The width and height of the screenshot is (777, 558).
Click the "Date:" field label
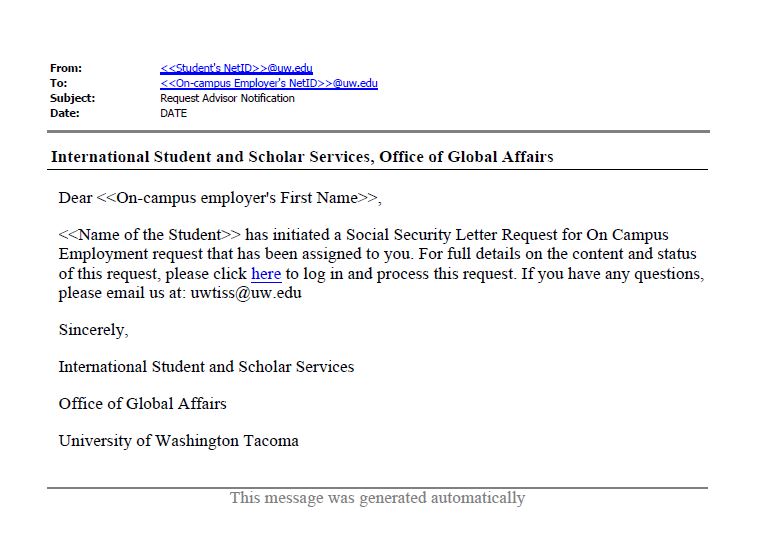coord(64,113)
